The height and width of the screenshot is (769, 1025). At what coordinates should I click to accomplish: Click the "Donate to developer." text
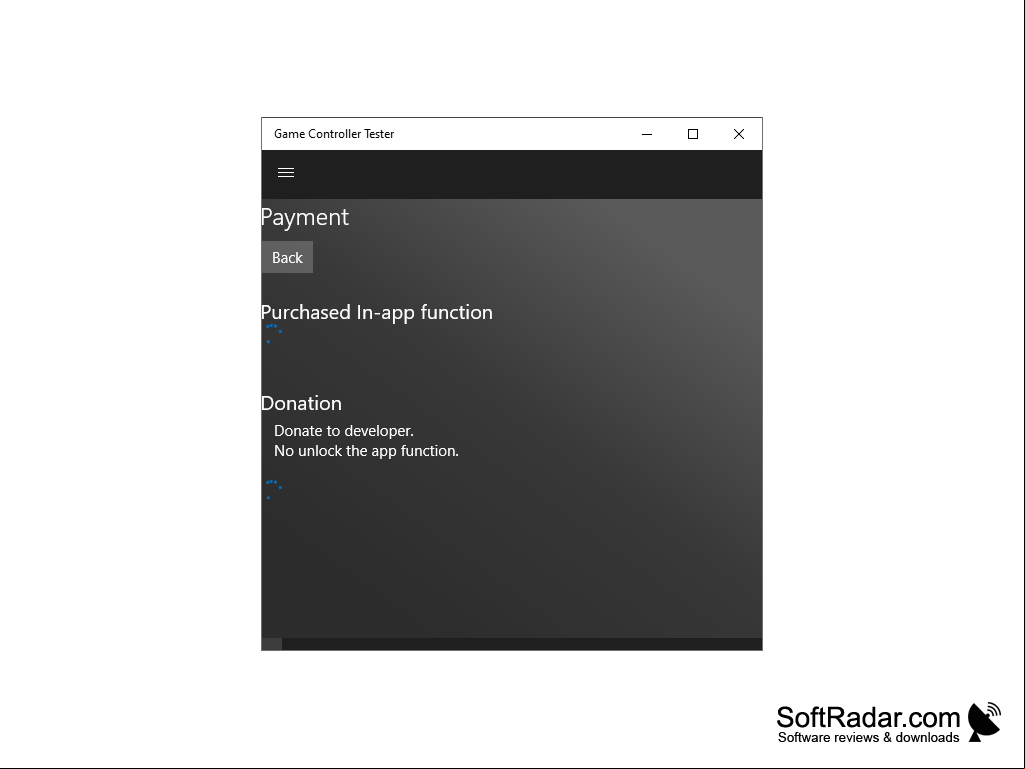[344, 431]
